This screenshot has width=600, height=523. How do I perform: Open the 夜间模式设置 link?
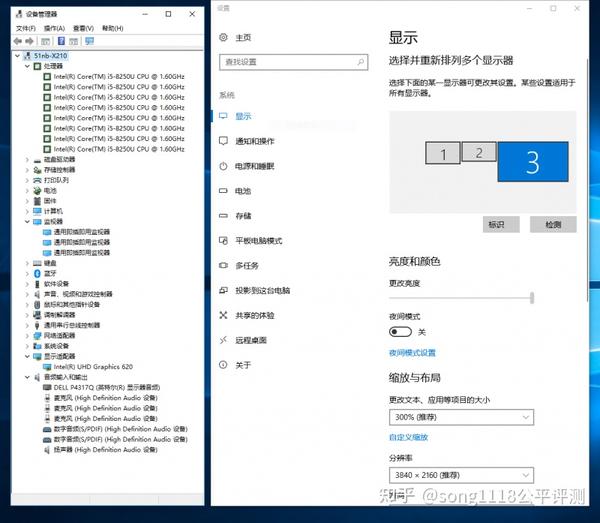(412, 353)
